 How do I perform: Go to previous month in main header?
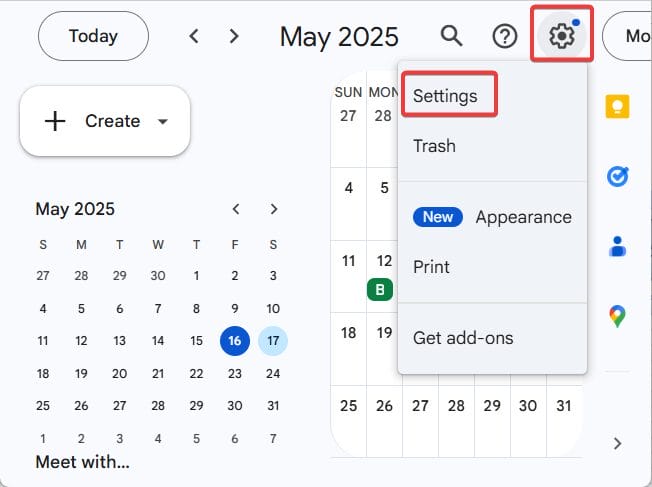[x=194, y=36]
